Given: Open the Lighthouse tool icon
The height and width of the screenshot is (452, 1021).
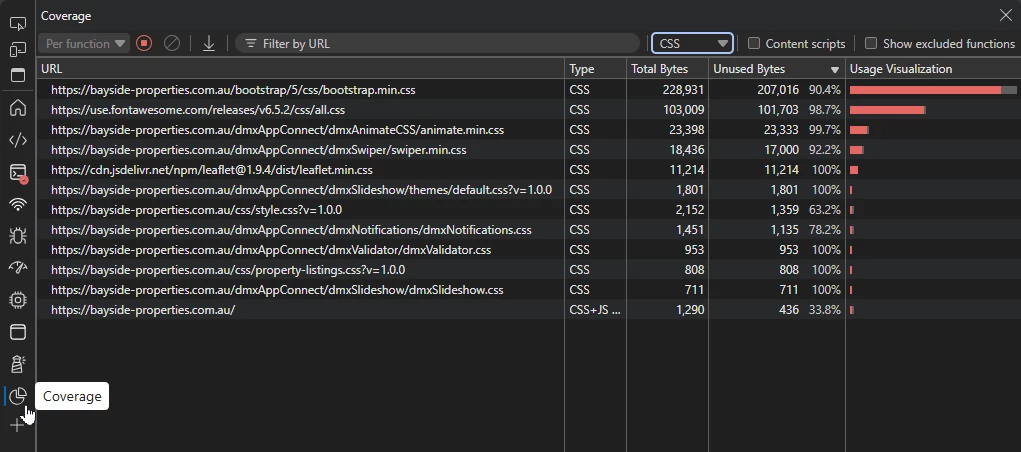Looking at the screenshot, I should tap(18, 363).
